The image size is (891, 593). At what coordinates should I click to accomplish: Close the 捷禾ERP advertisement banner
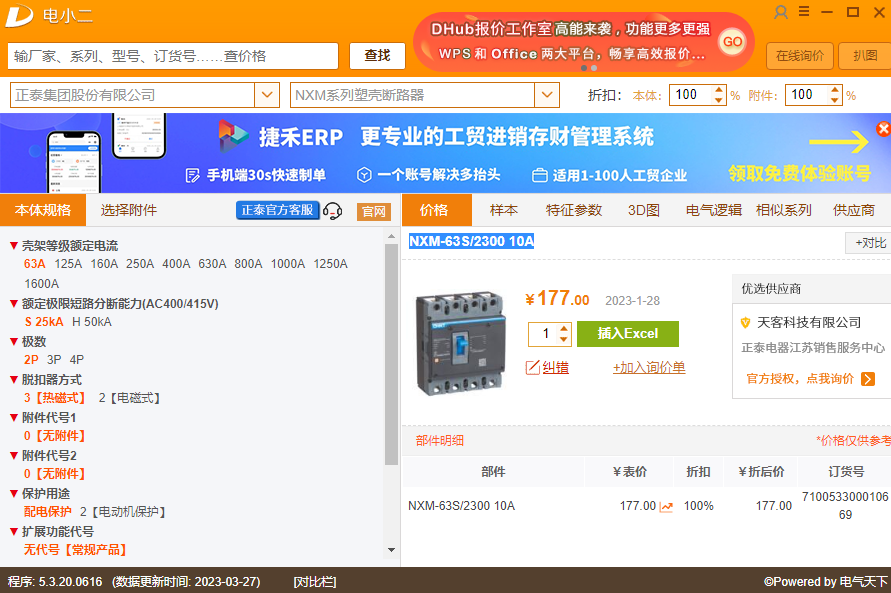pyautogui.click(x=884, y=129)
